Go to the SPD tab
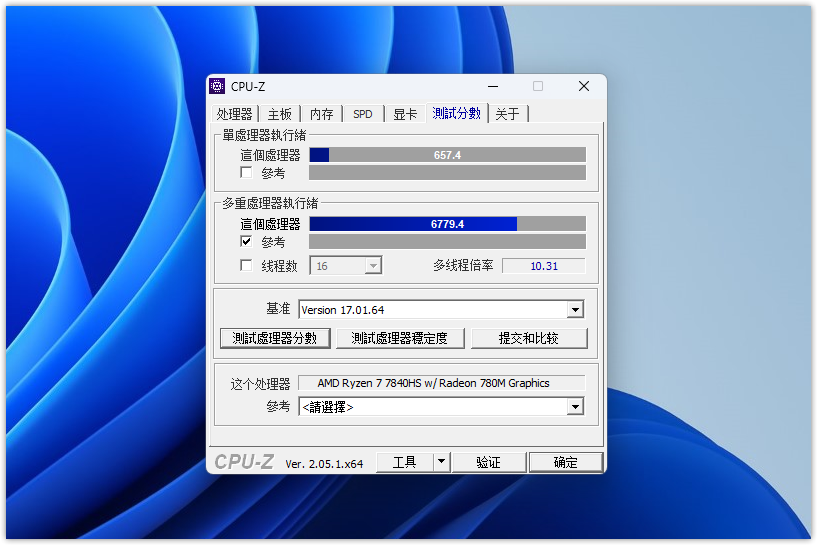The height and width of the screenshot is (545, 817). tap(363, 114)
